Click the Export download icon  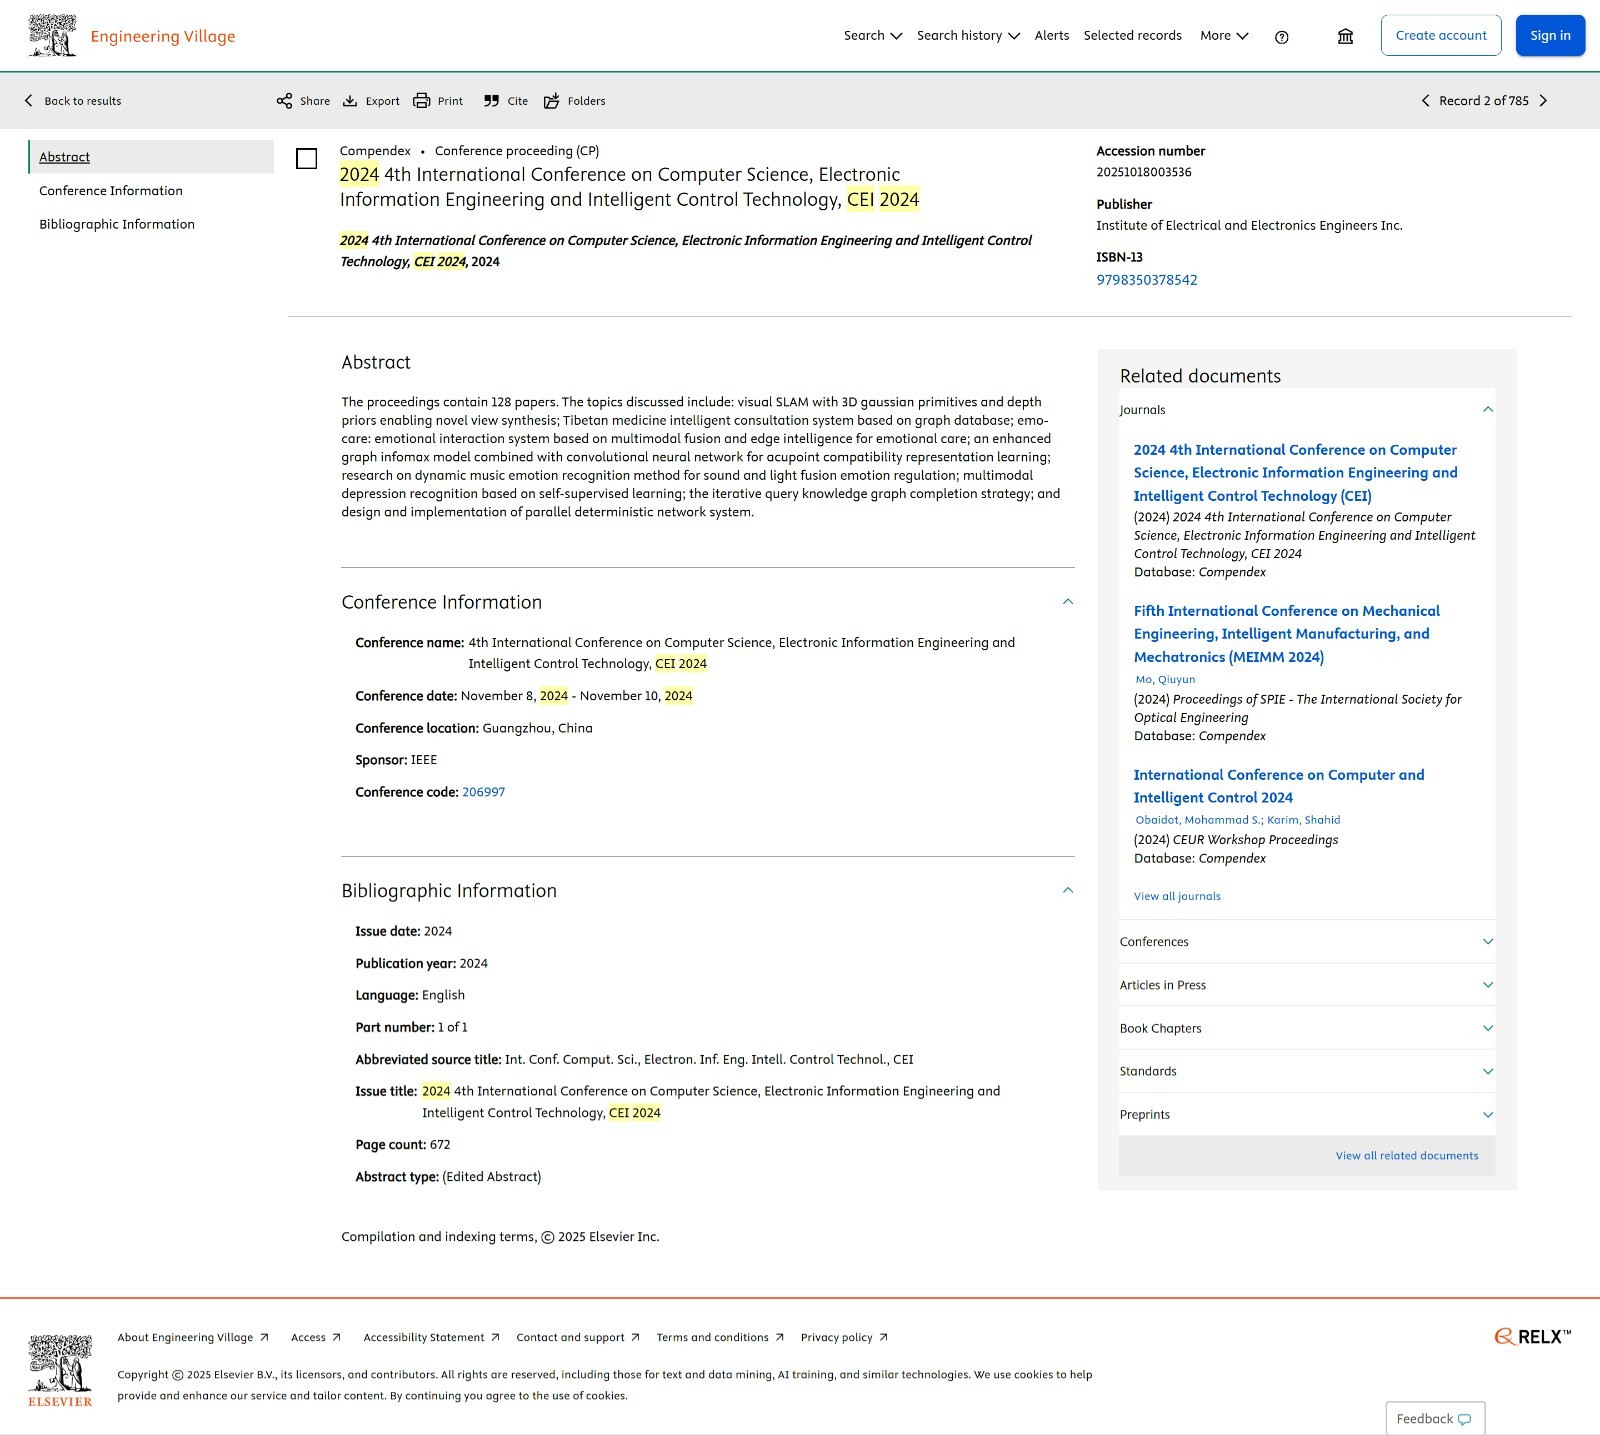point(350,101)
